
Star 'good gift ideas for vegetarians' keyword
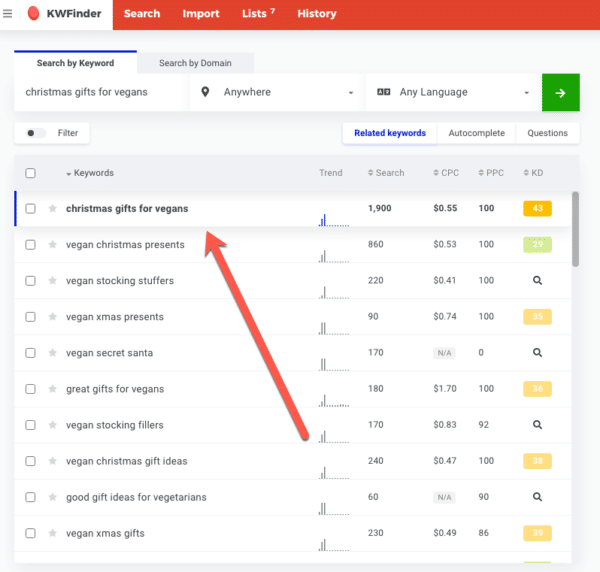(53, 497)
